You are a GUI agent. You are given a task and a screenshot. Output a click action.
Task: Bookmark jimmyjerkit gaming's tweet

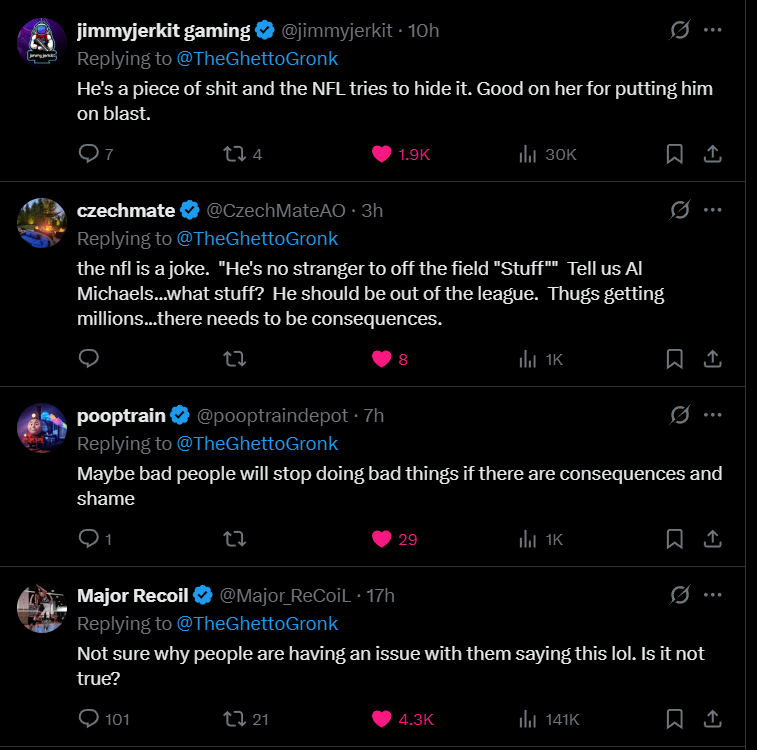click(x=675, y=154)
